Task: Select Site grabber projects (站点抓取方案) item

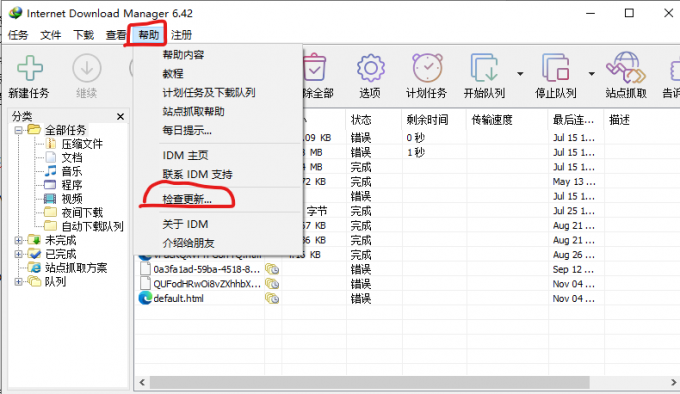Action: (x=76, y=268)
